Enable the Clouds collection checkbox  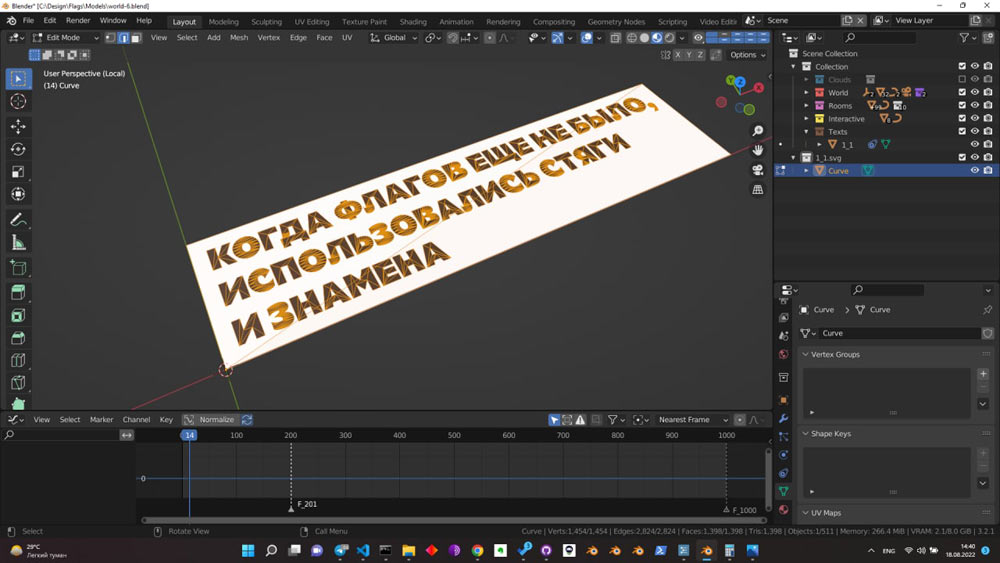962,80
